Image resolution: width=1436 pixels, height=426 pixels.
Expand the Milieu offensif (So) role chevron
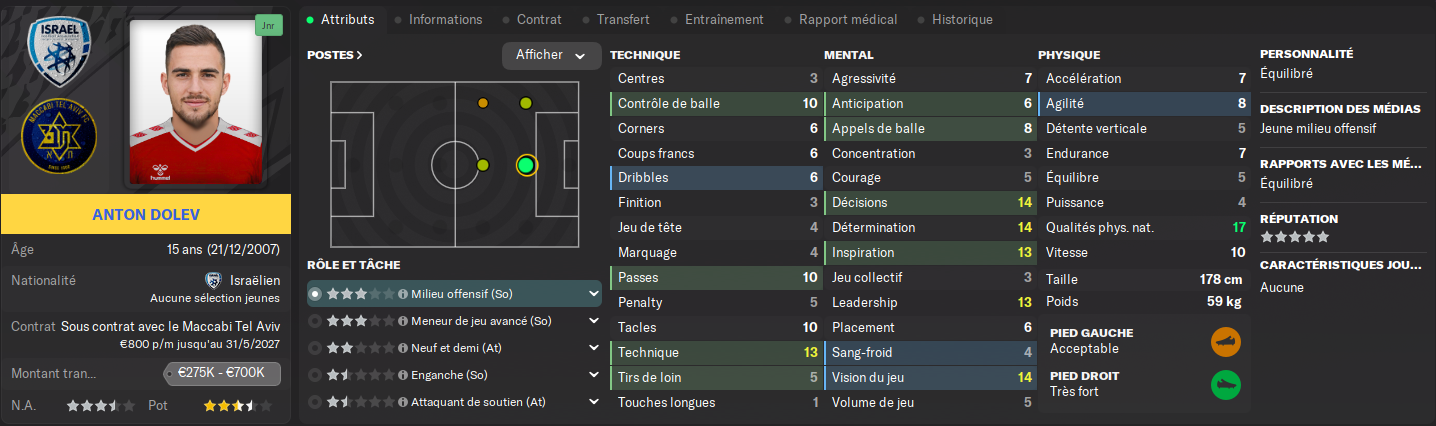[x=594, y=295]
